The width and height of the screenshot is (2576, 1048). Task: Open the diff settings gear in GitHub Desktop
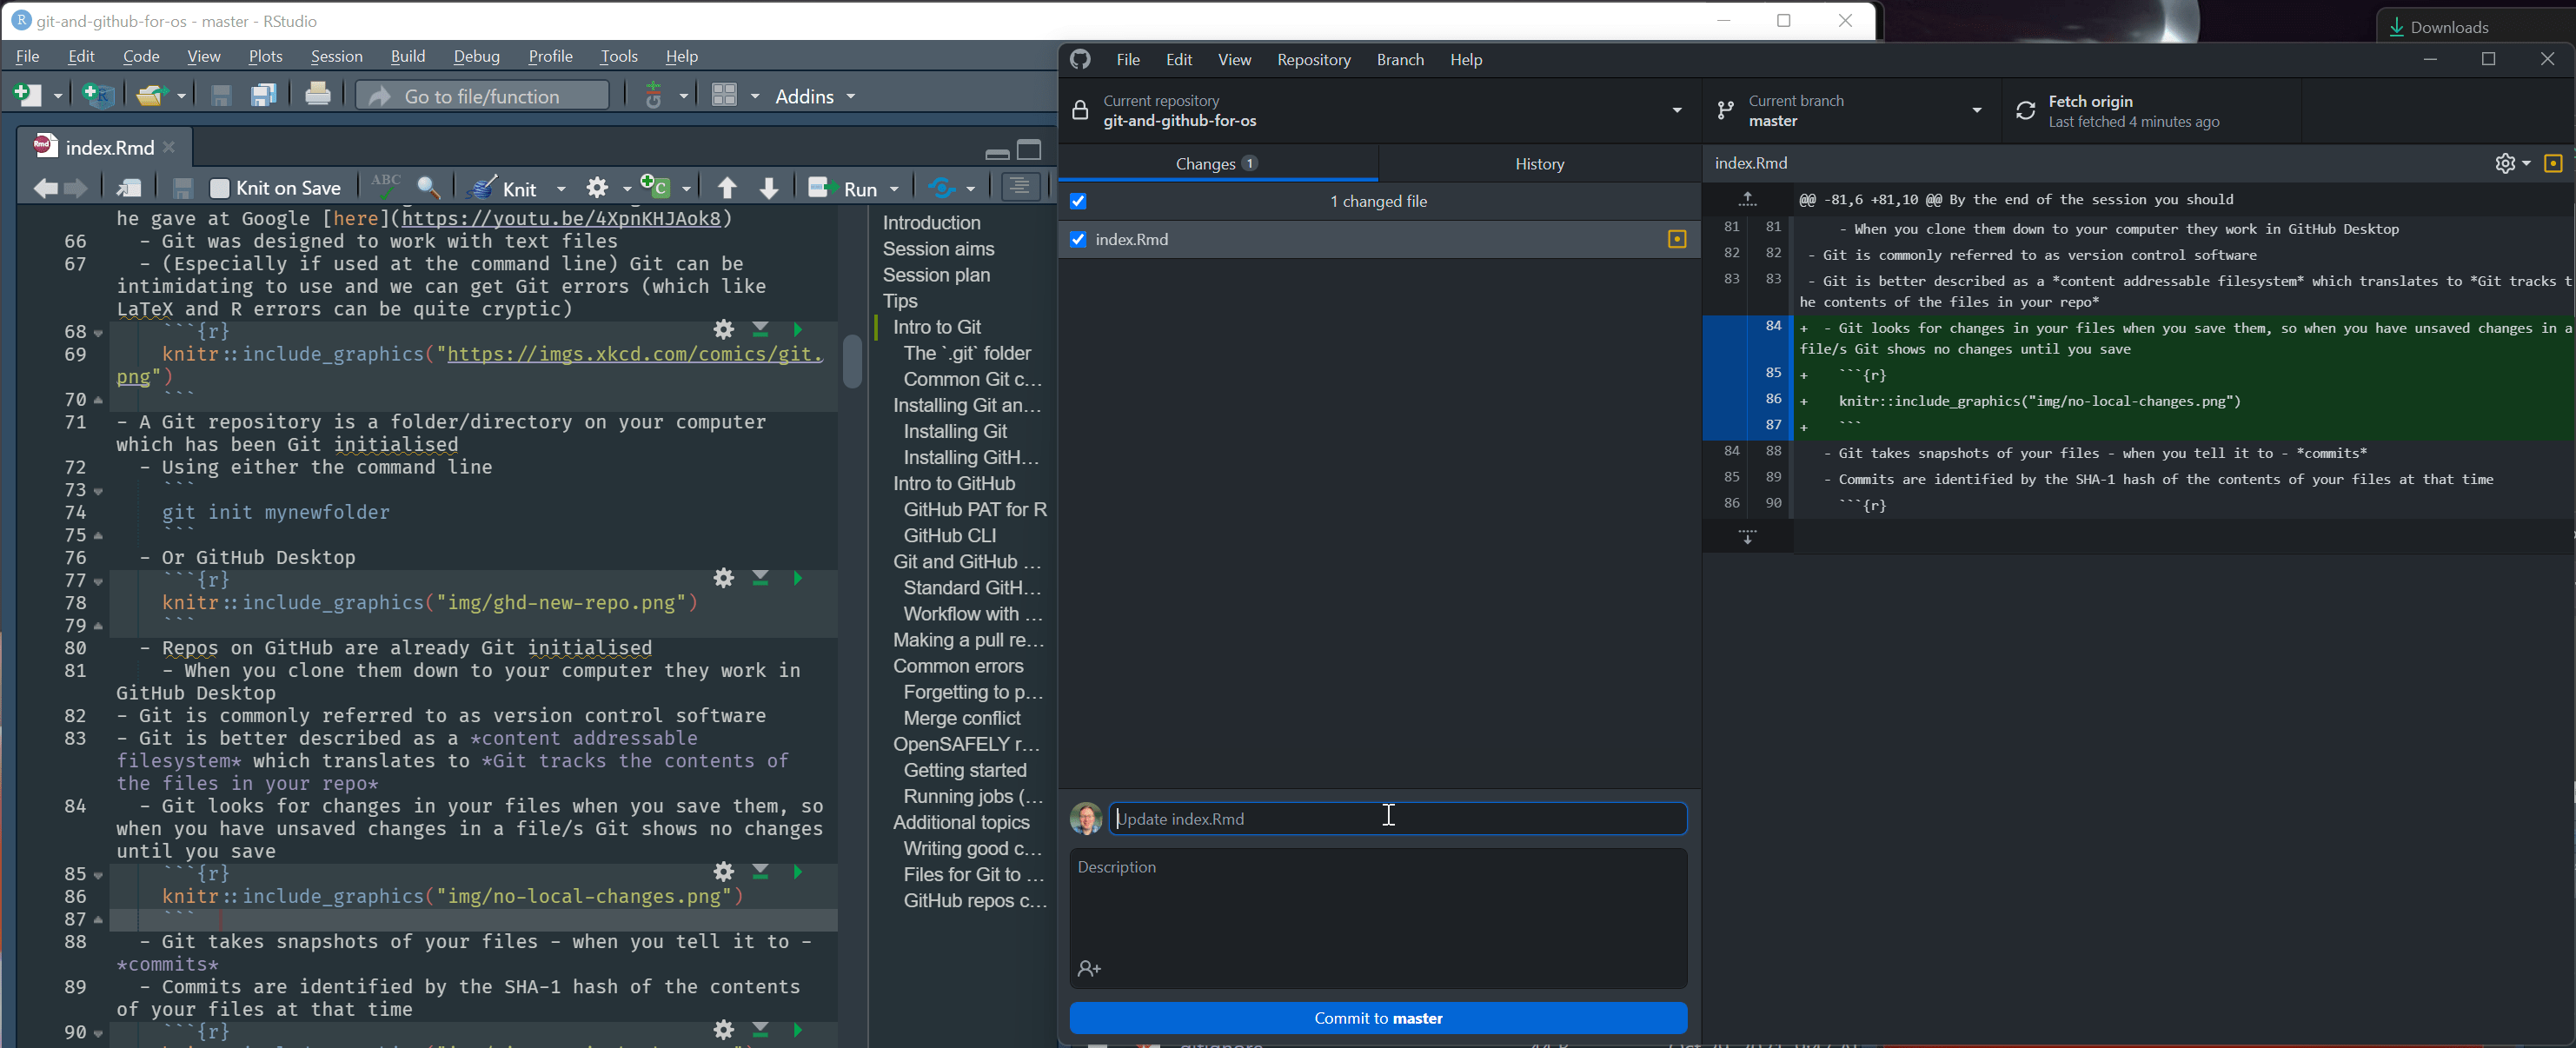pos(2506,163)
